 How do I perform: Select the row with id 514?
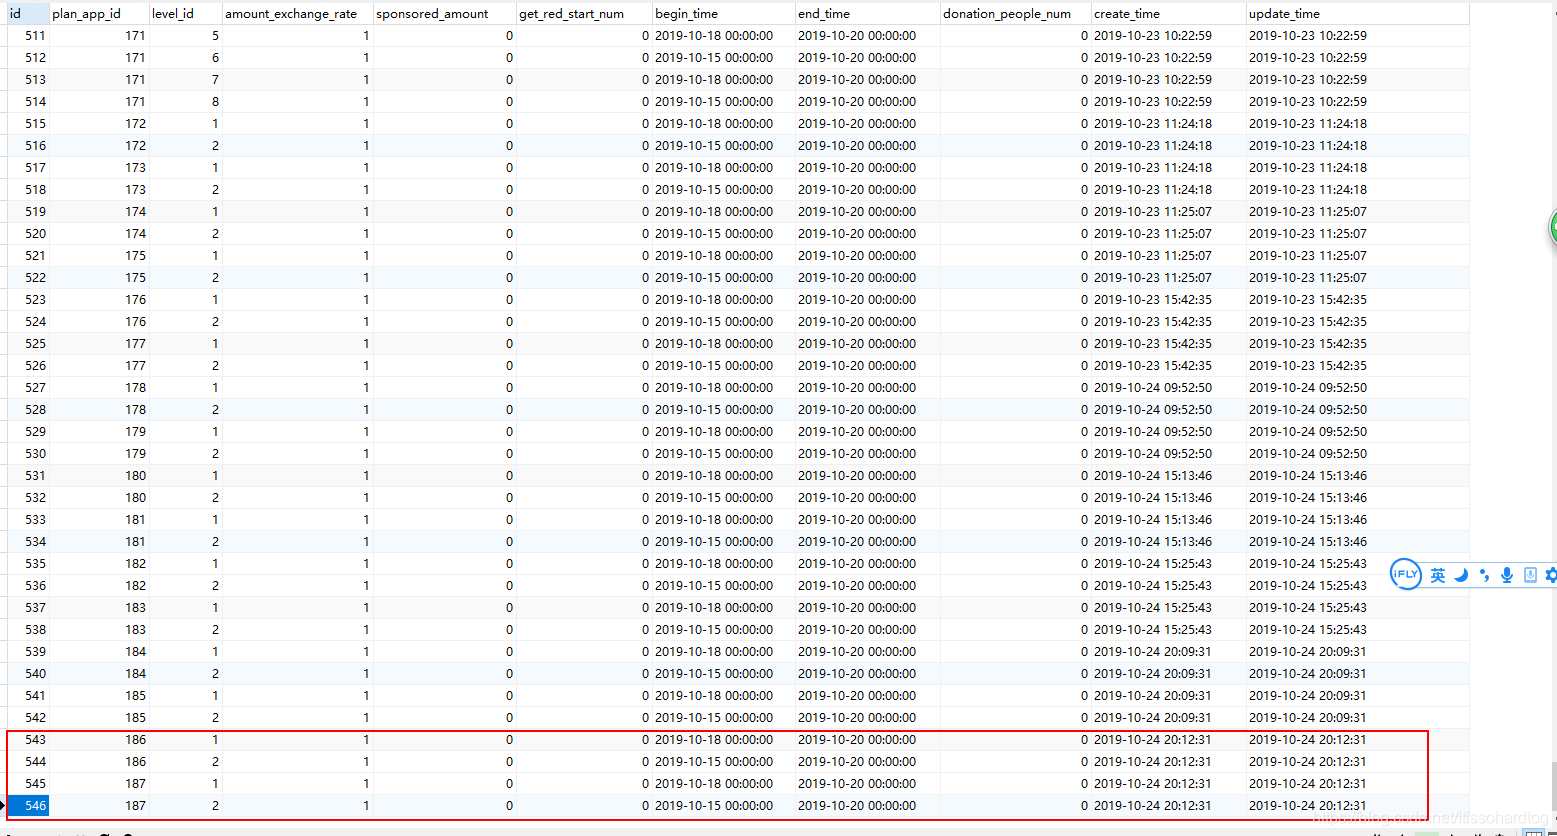tap(737, 102)
